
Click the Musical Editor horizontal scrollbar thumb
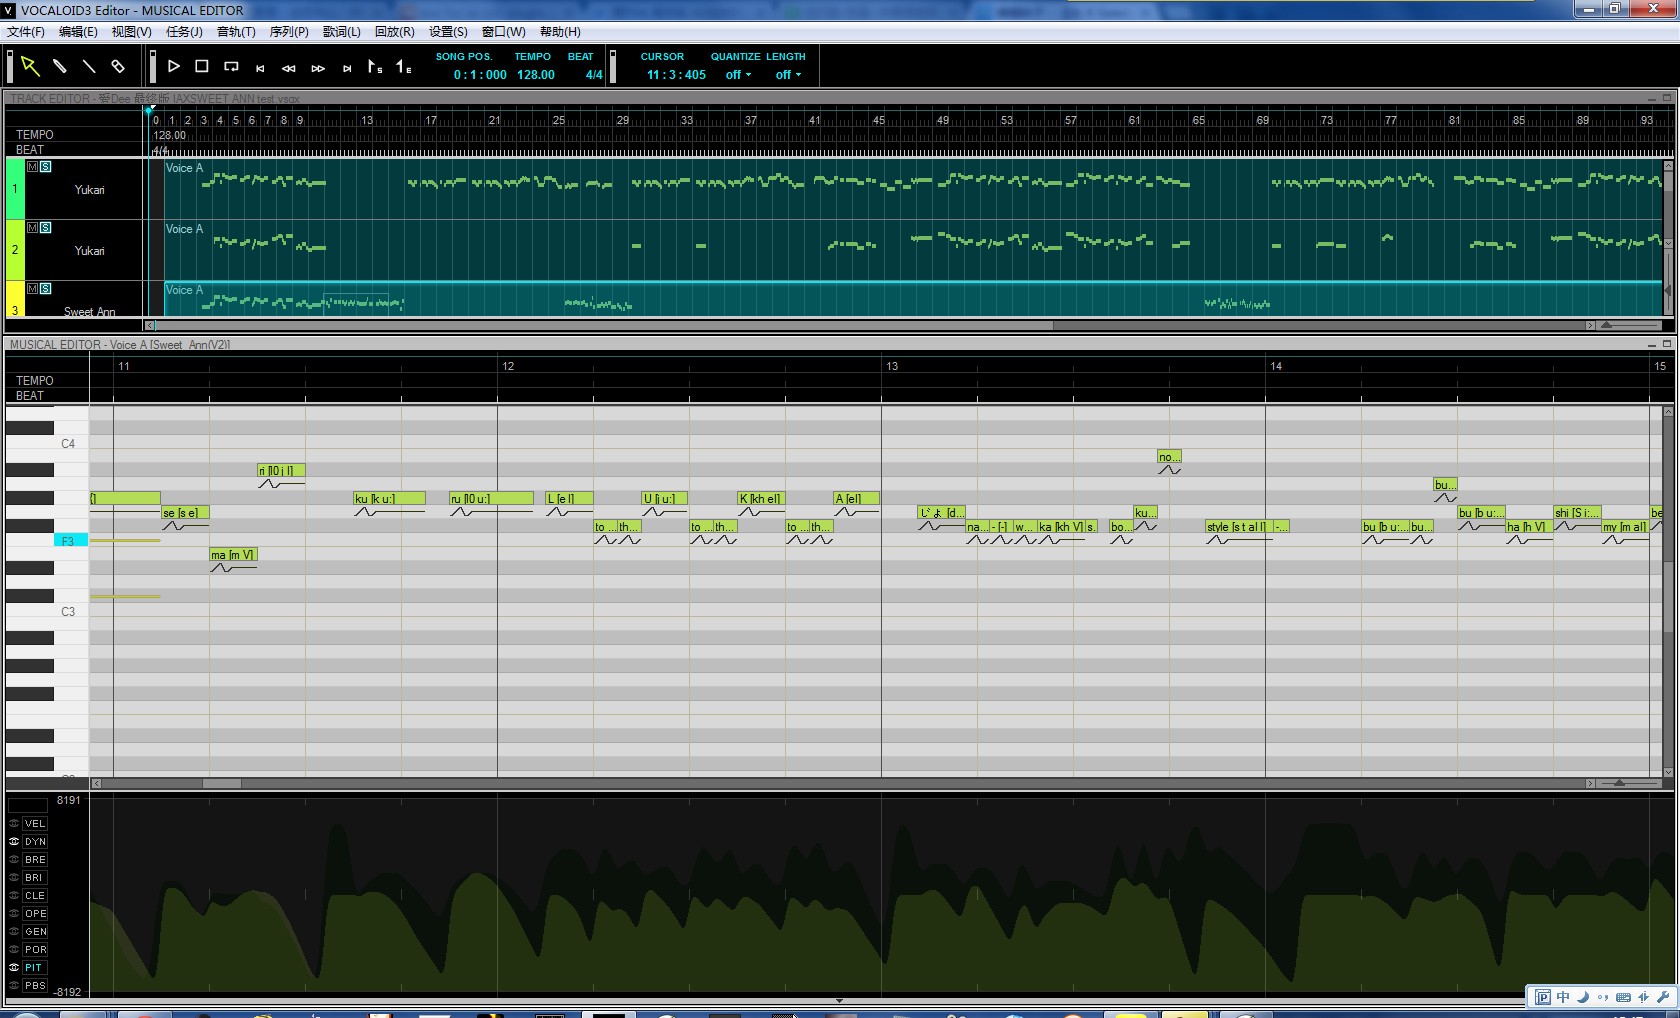click(222, 783)
